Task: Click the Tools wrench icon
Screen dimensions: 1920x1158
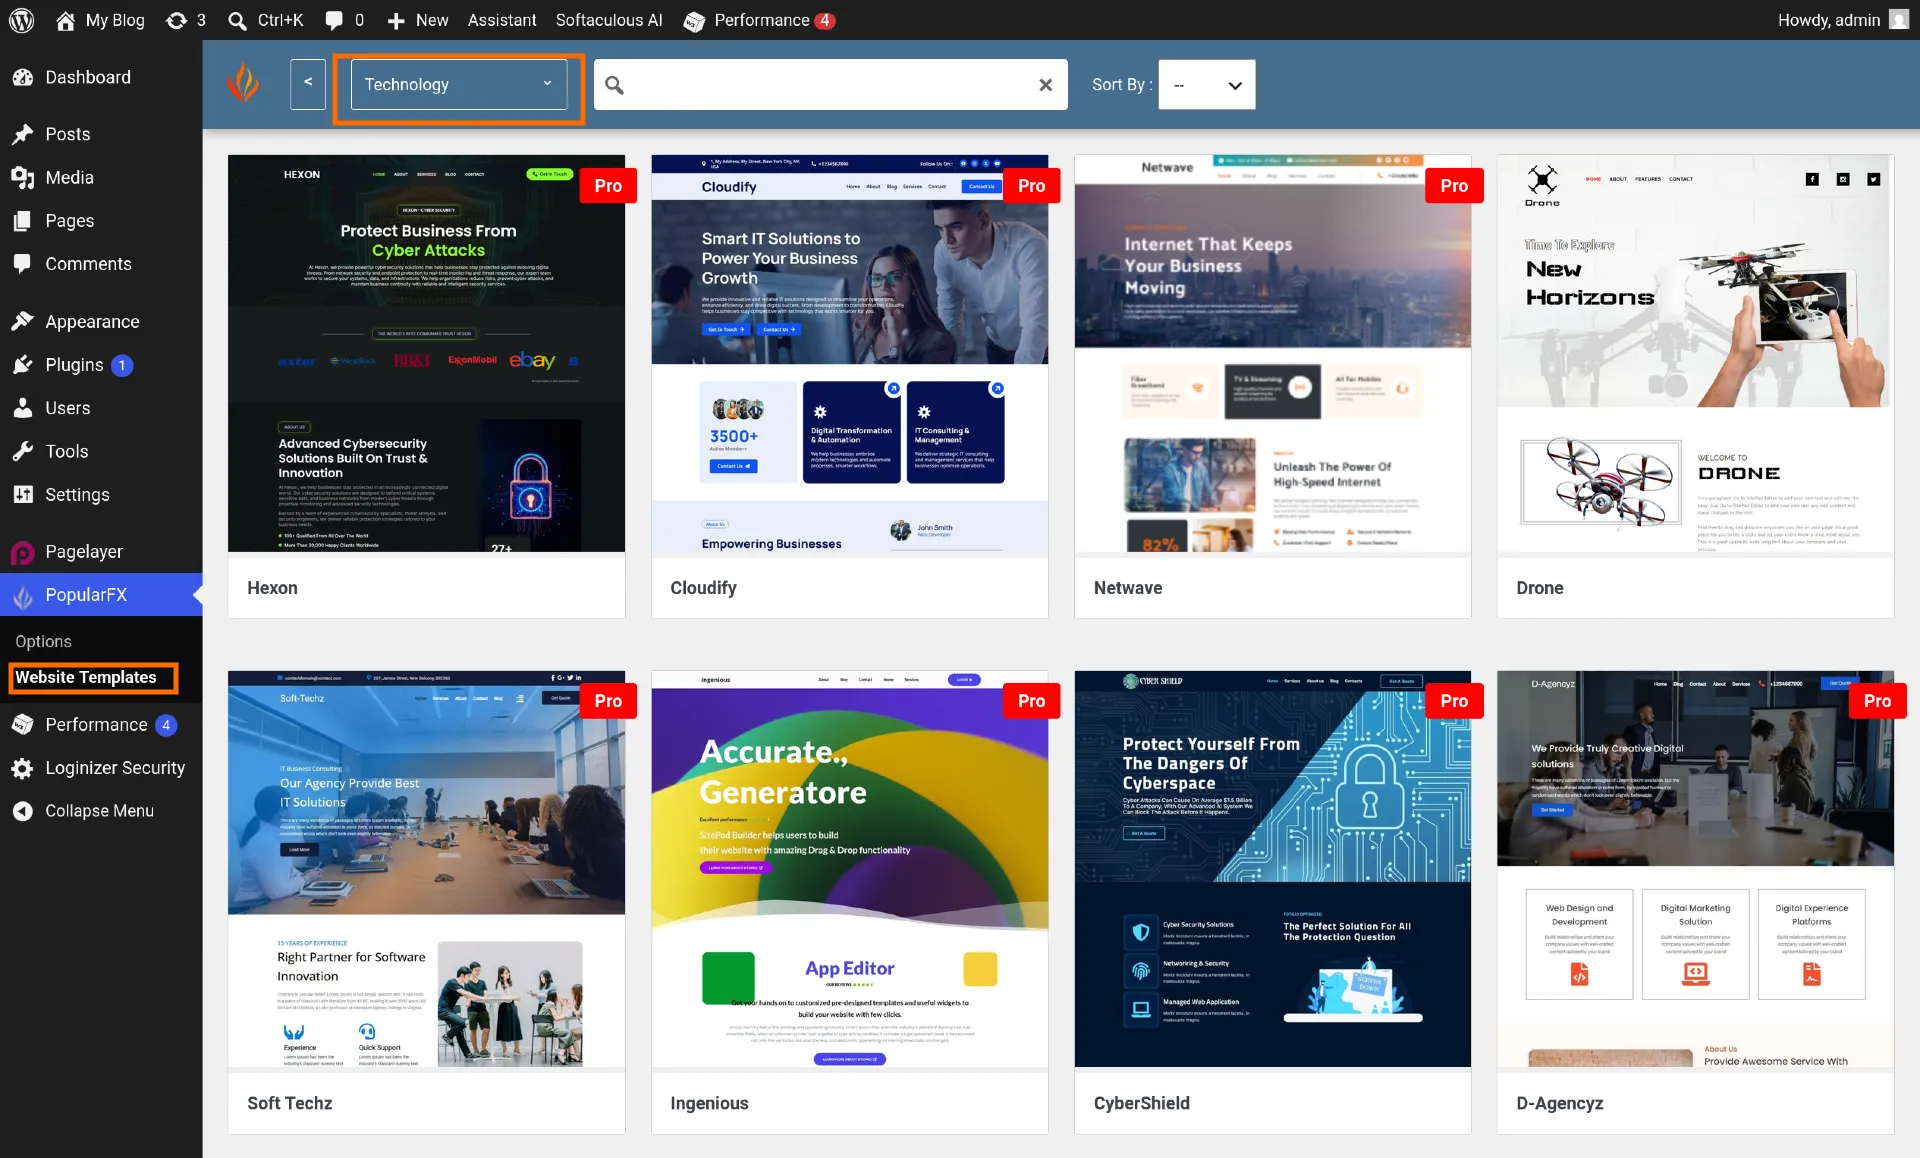Action: pyautogui.click(x=22, y=451)
